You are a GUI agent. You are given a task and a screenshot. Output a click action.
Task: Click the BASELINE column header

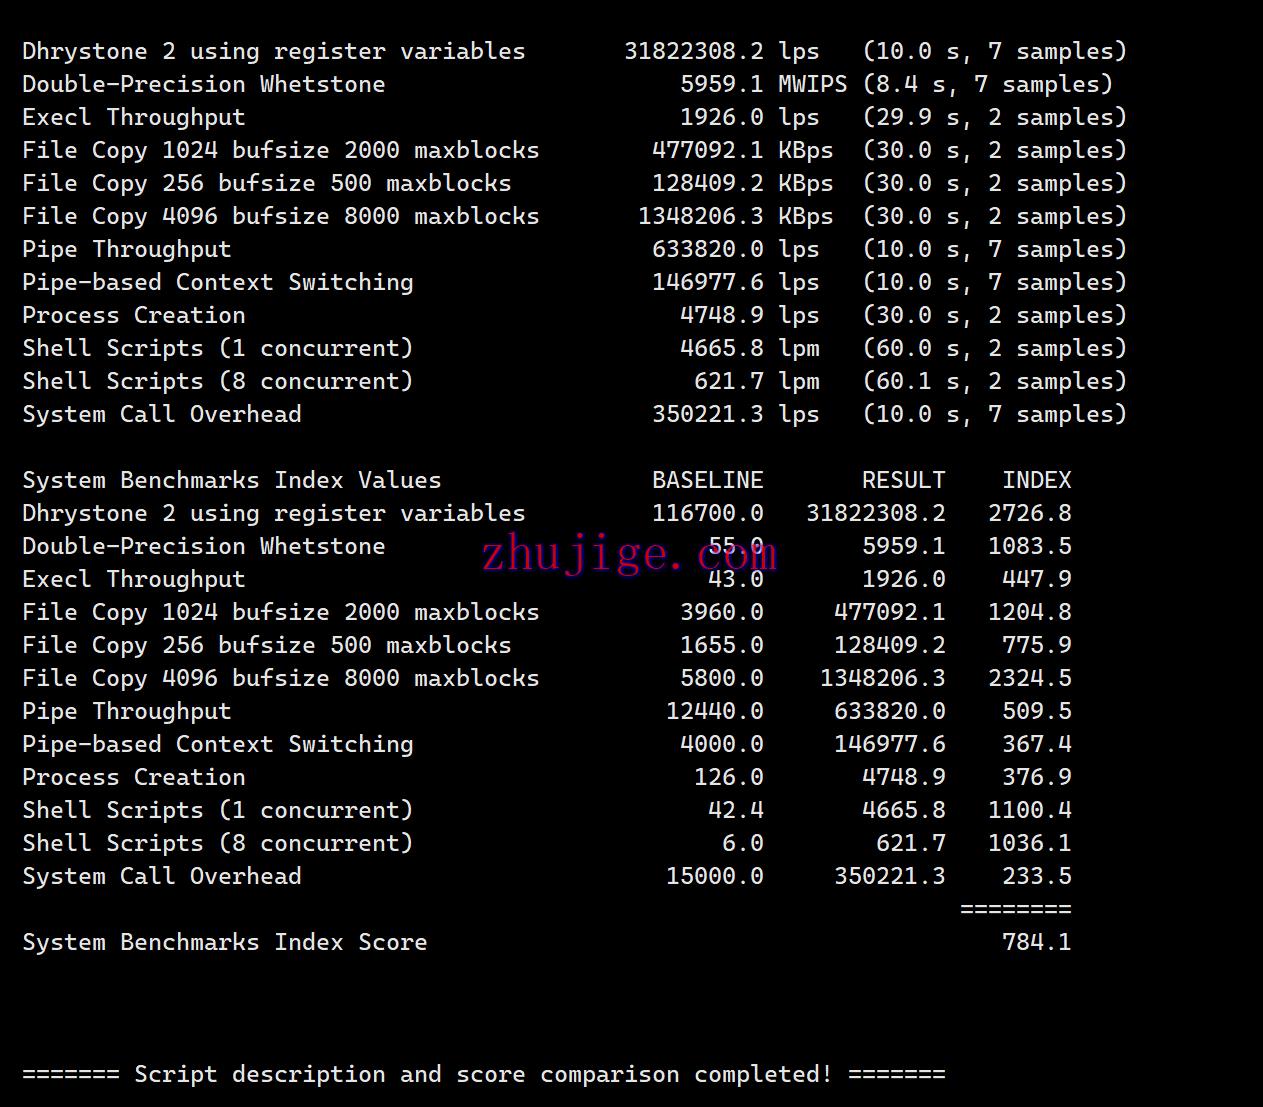[x=707, y=480]
